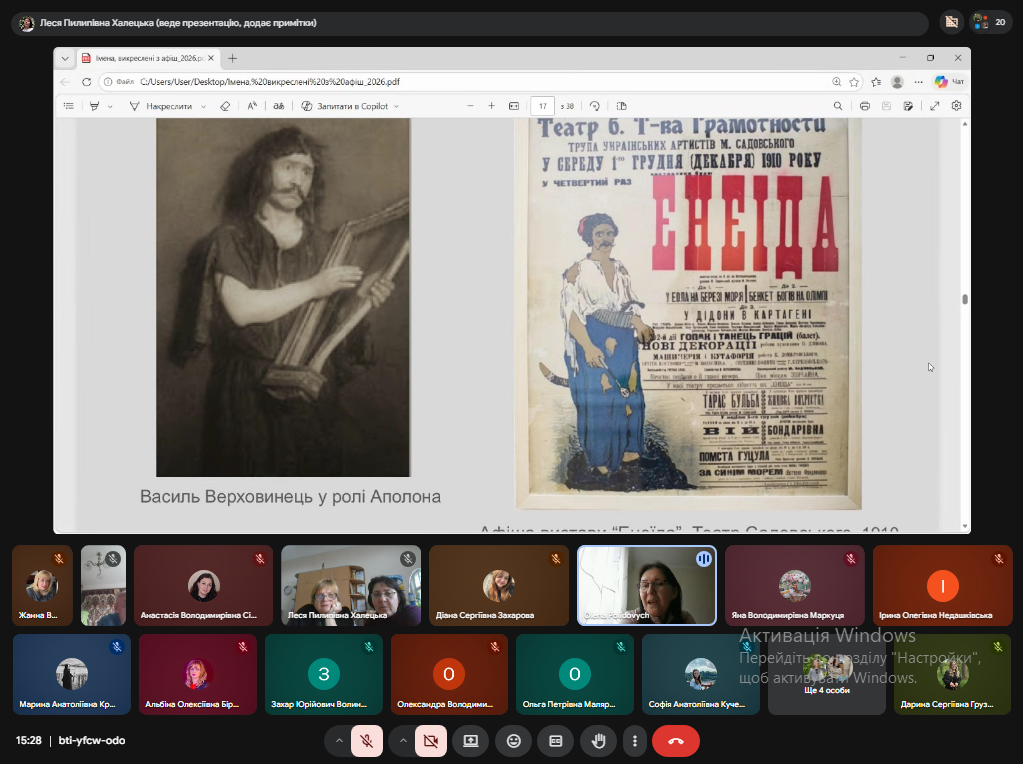The width and height of the screenshot is (1023, 764).
Task: Select the Накреслити draw tool
Action: pyautogui.click(x=160, y=106)
